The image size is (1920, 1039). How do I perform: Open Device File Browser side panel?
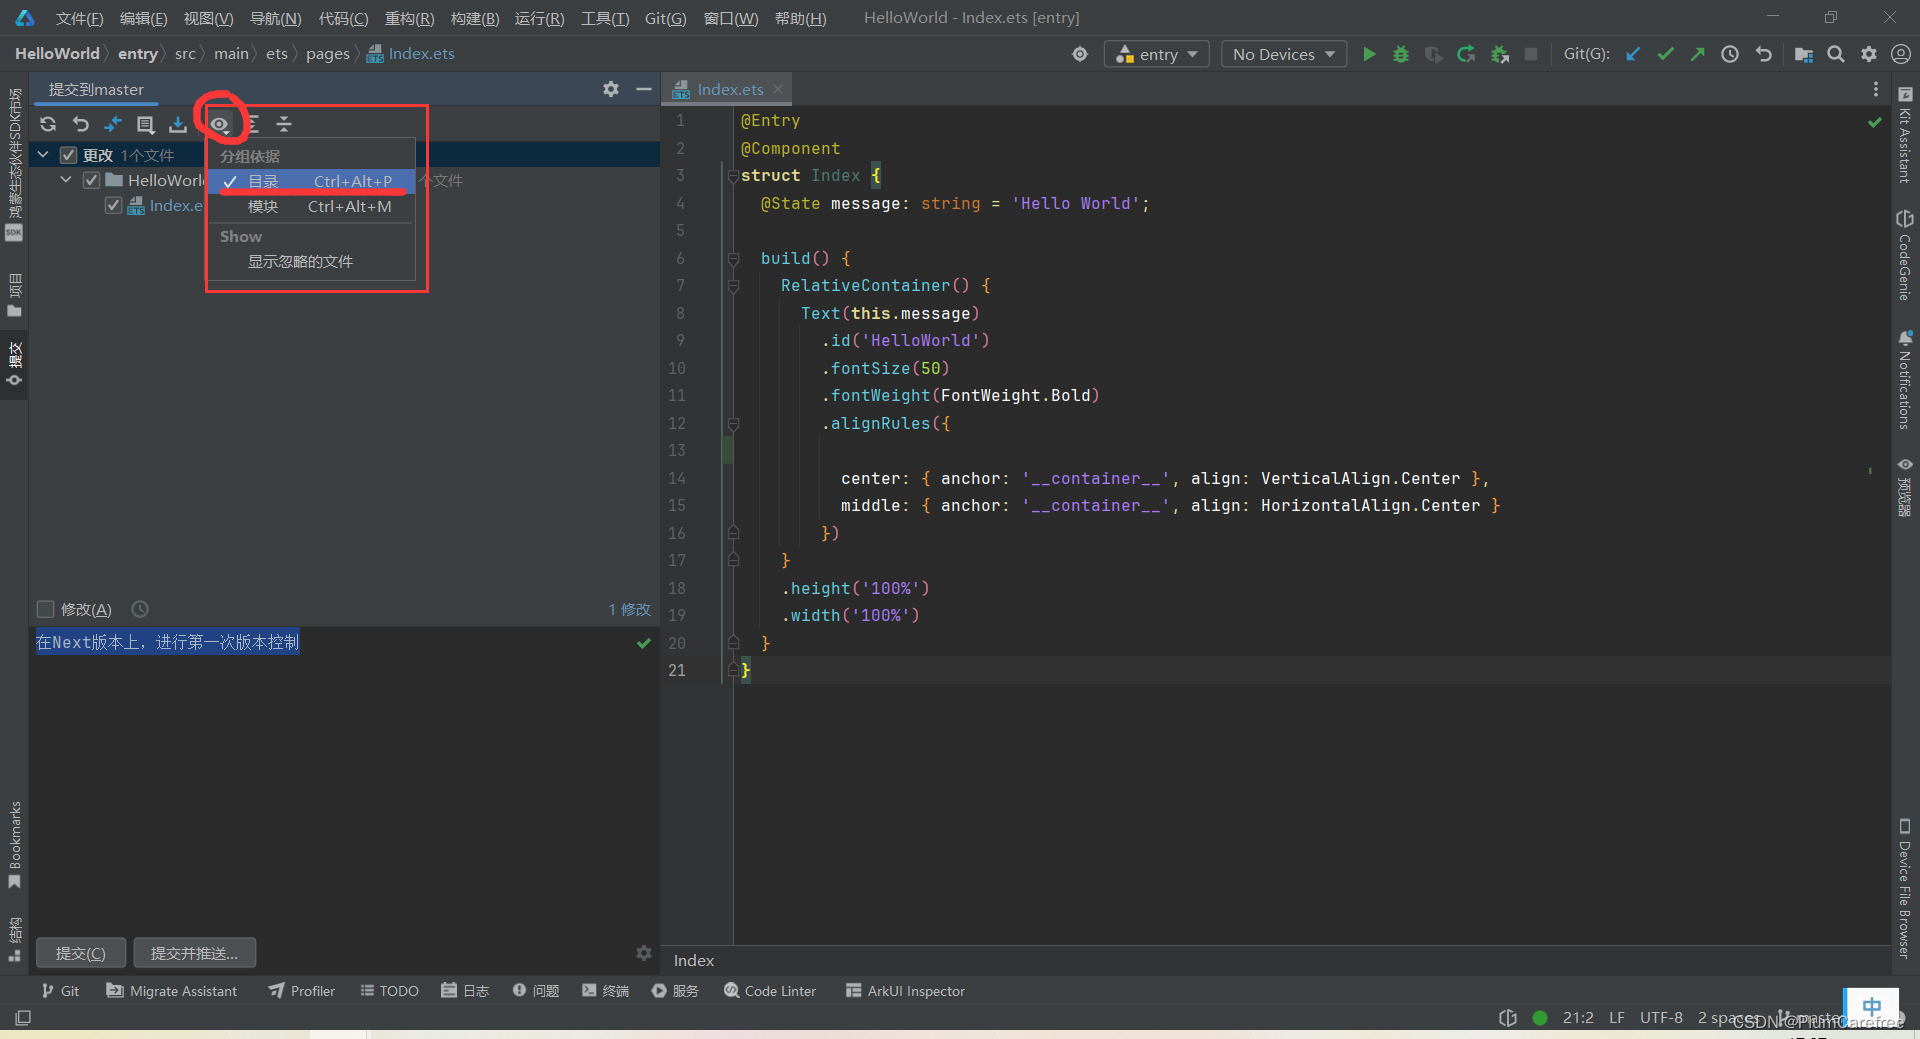[x=1905, y=888]
